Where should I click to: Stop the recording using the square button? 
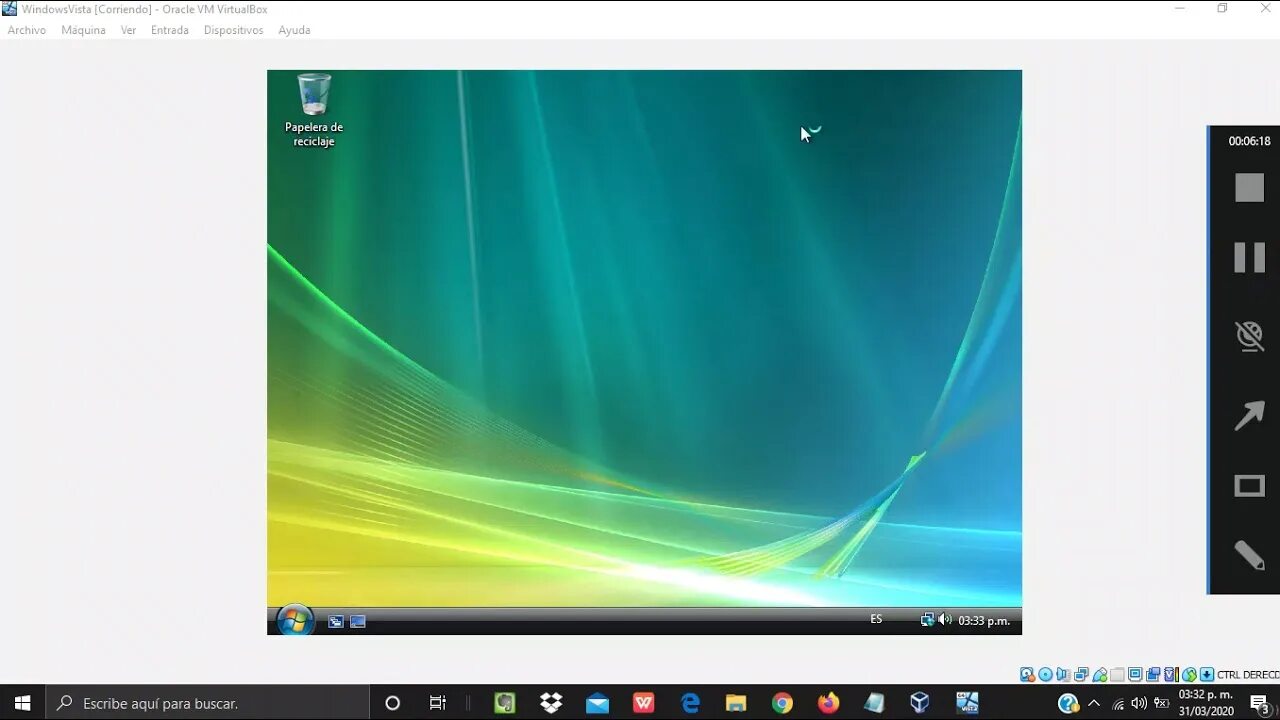1249,187
